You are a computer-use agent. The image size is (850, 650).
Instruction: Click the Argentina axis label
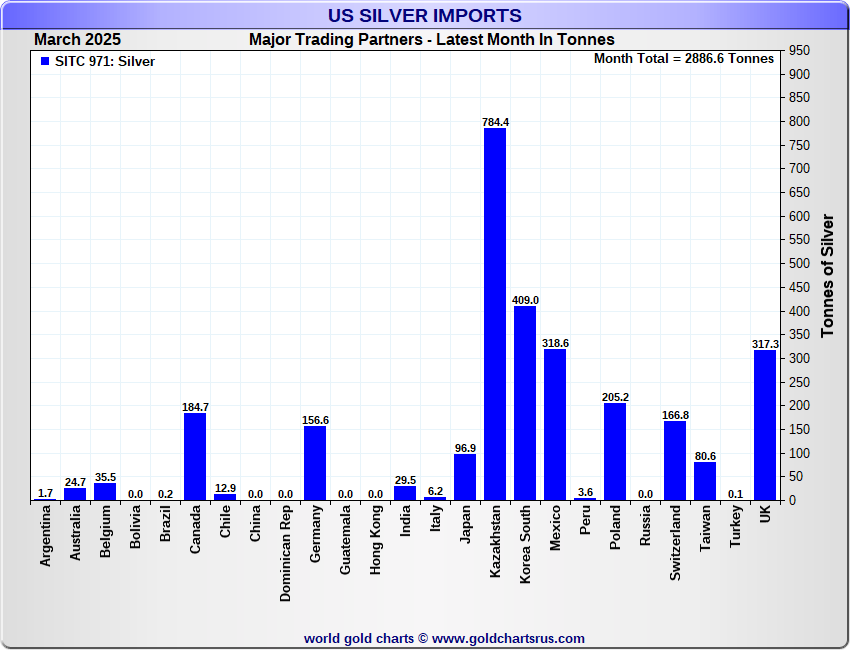(45, 536)
